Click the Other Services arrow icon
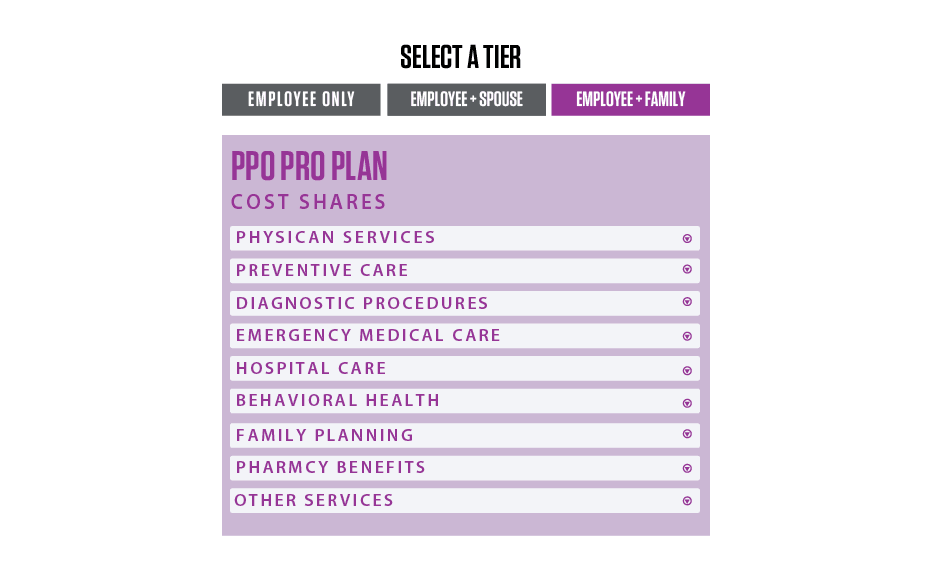Viewport: 932px width, 576px height. (687, 501)
